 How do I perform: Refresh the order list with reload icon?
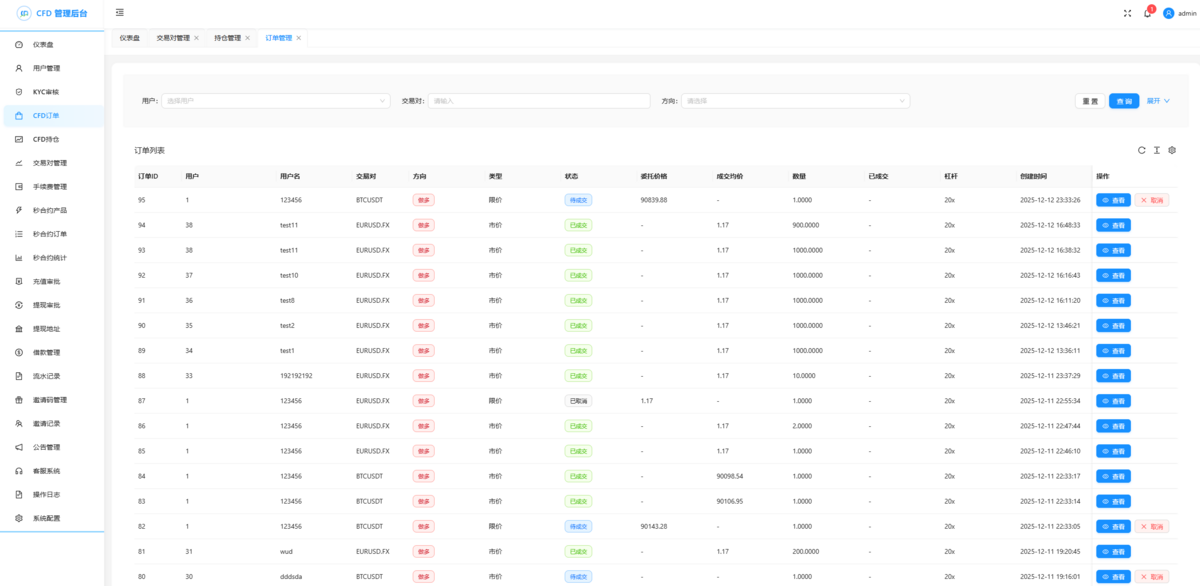click(x=1141, y=150)
